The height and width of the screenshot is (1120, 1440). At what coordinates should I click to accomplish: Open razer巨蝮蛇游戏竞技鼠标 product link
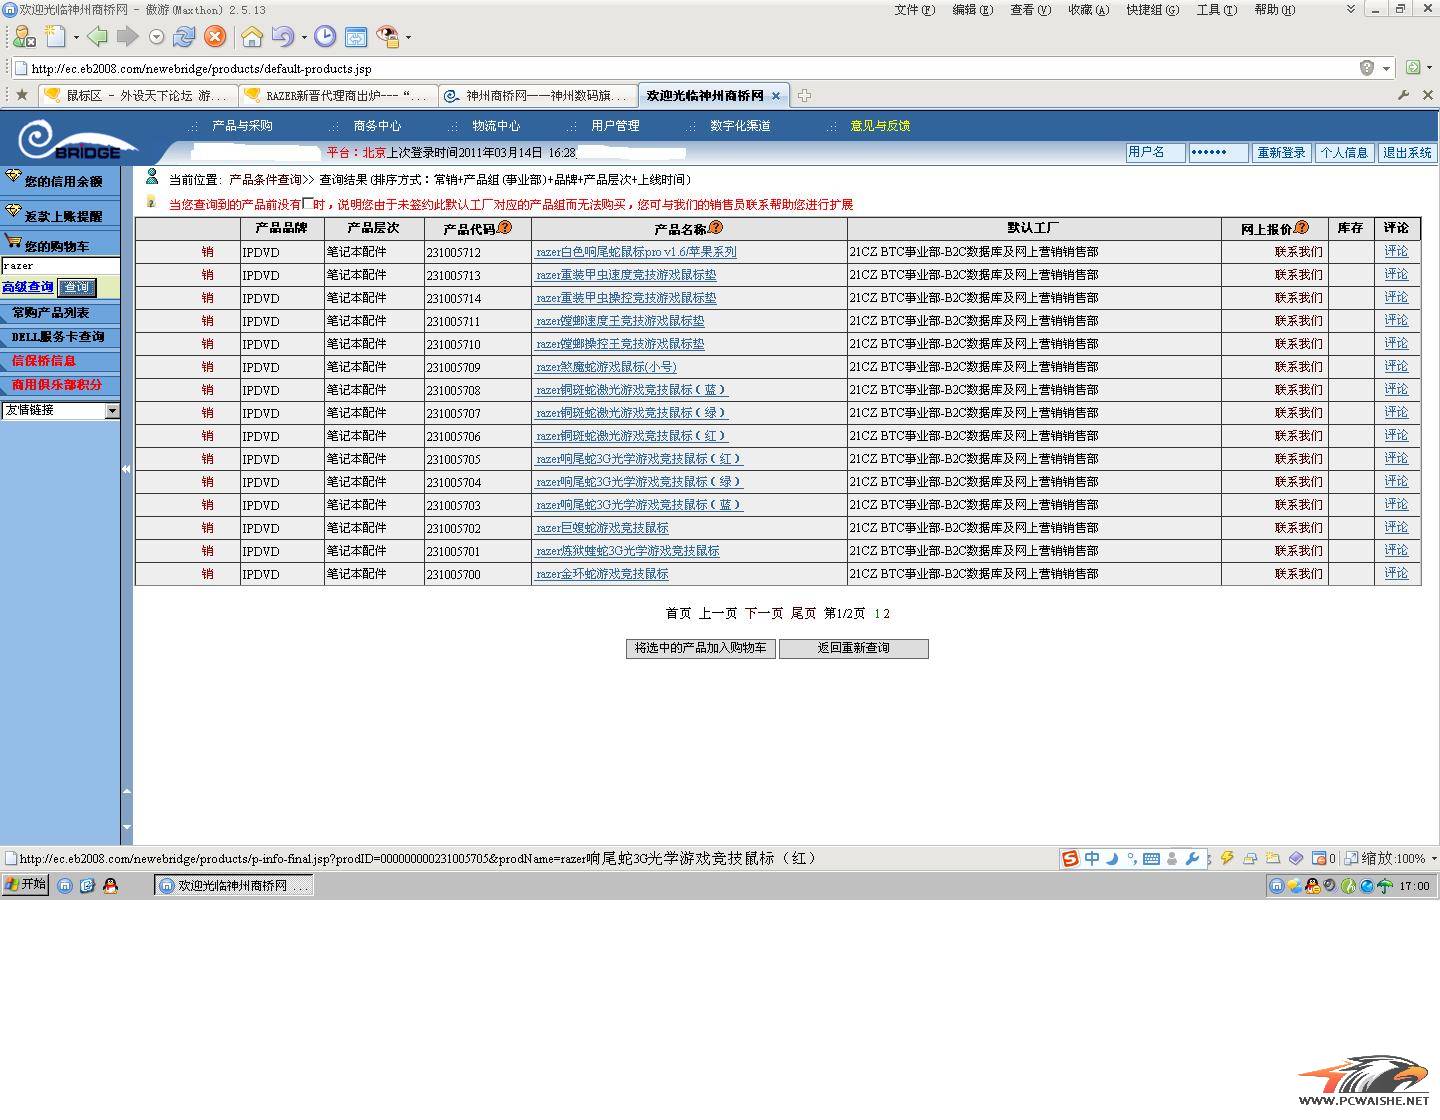click(x=602, y=528)
